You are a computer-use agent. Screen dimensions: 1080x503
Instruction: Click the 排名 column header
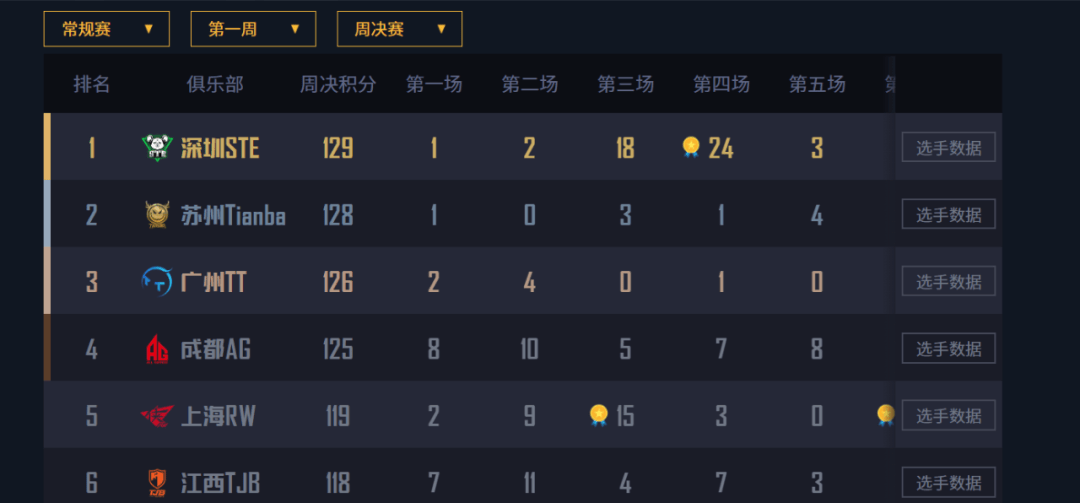click(x=92, y=85)
